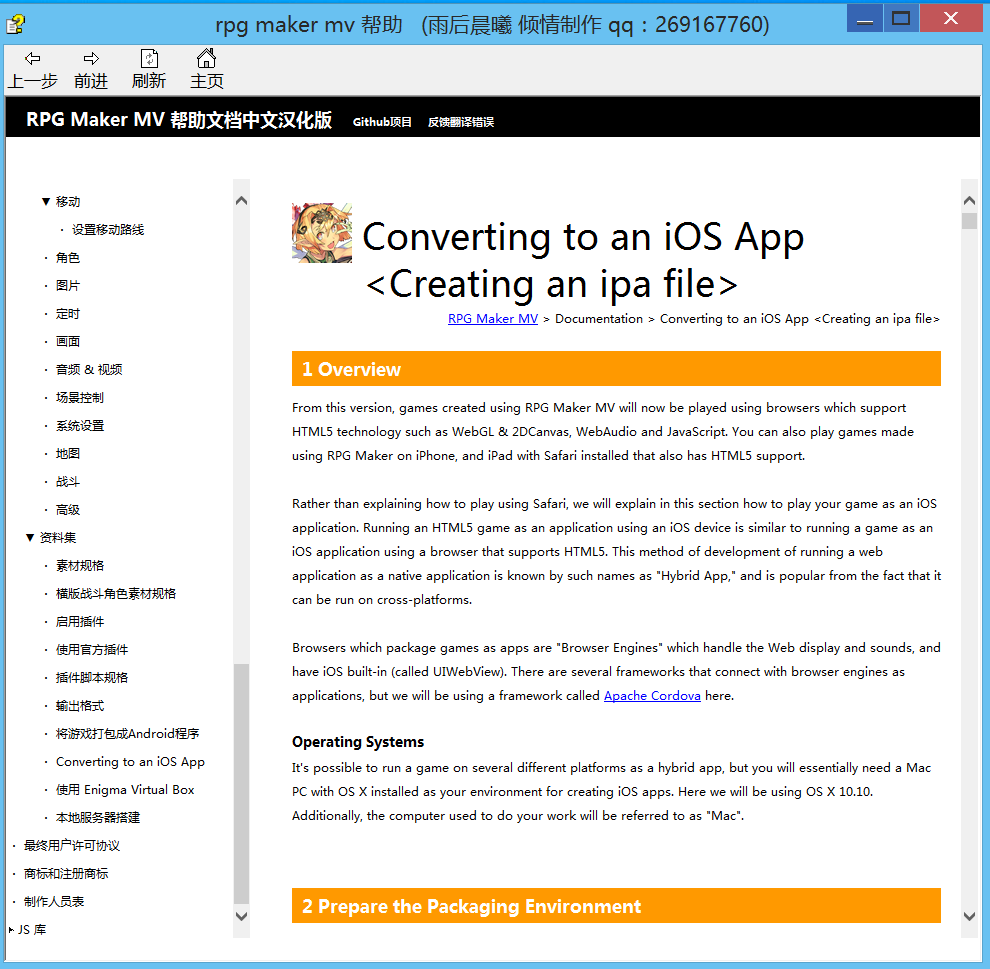Click the sidebar scrollbar thumb
Screen dimensions: 990x969
pyautogui.click(x=241, y=783)
